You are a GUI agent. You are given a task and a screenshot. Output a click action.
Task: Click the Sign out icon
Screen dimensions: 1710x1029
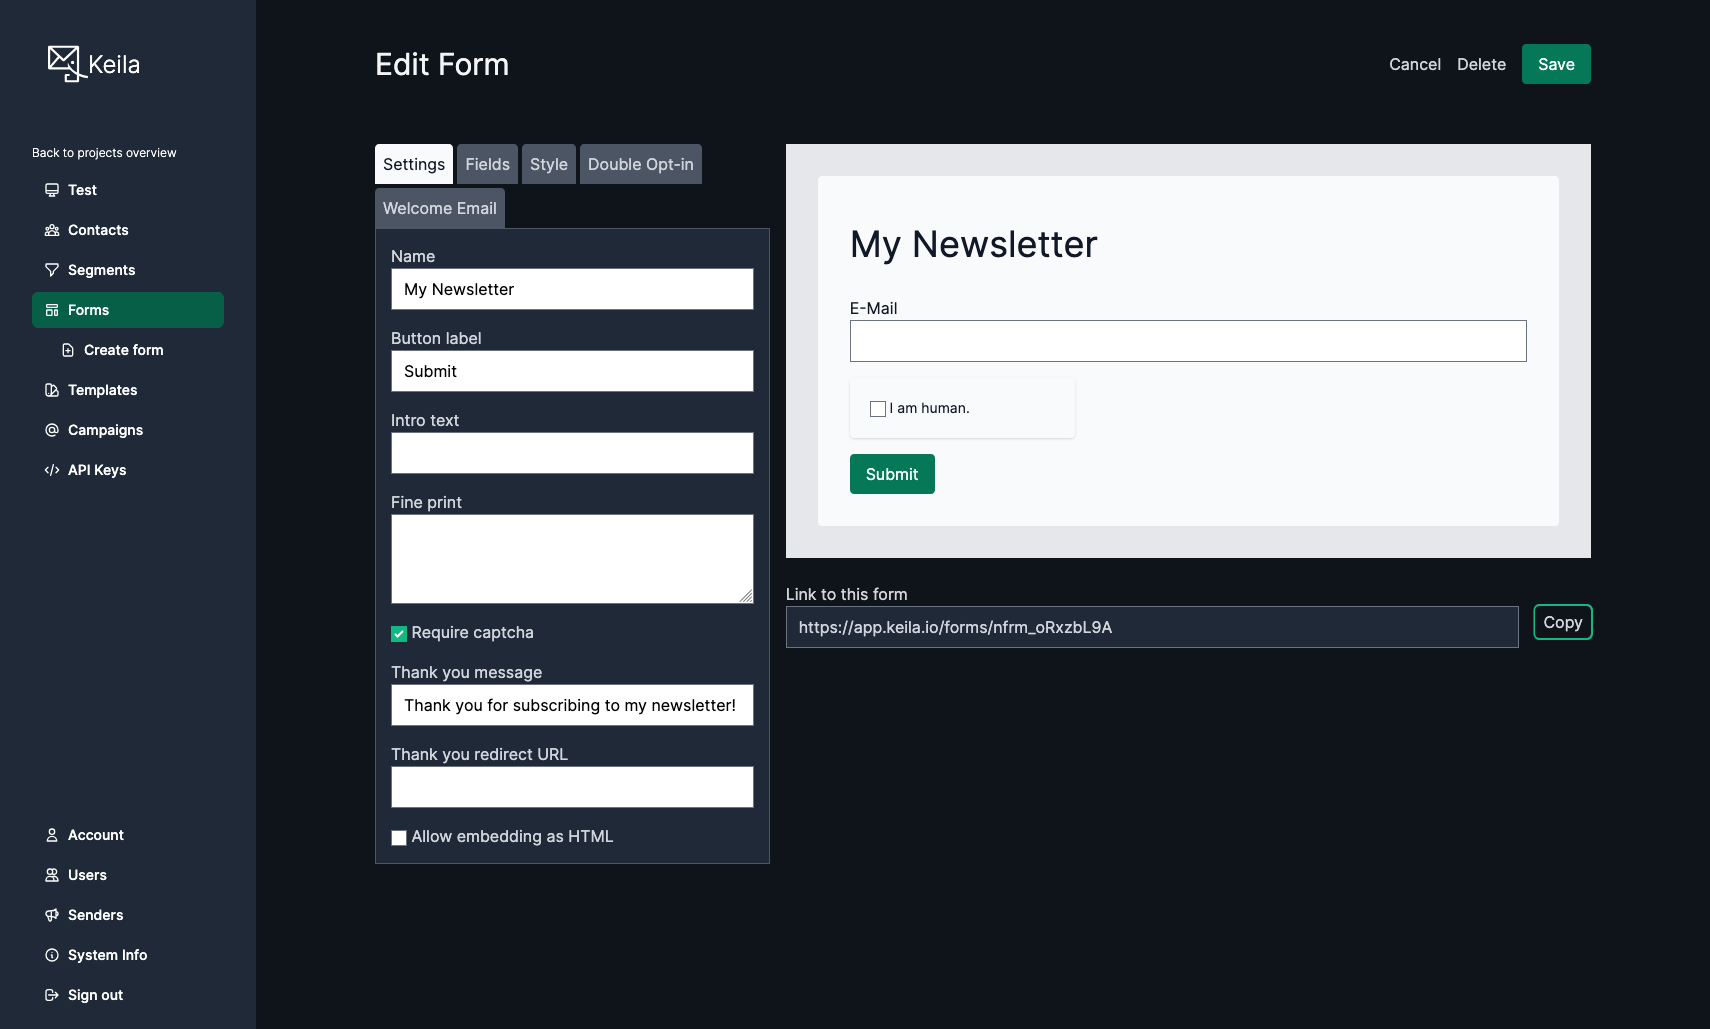coord(52,995)
